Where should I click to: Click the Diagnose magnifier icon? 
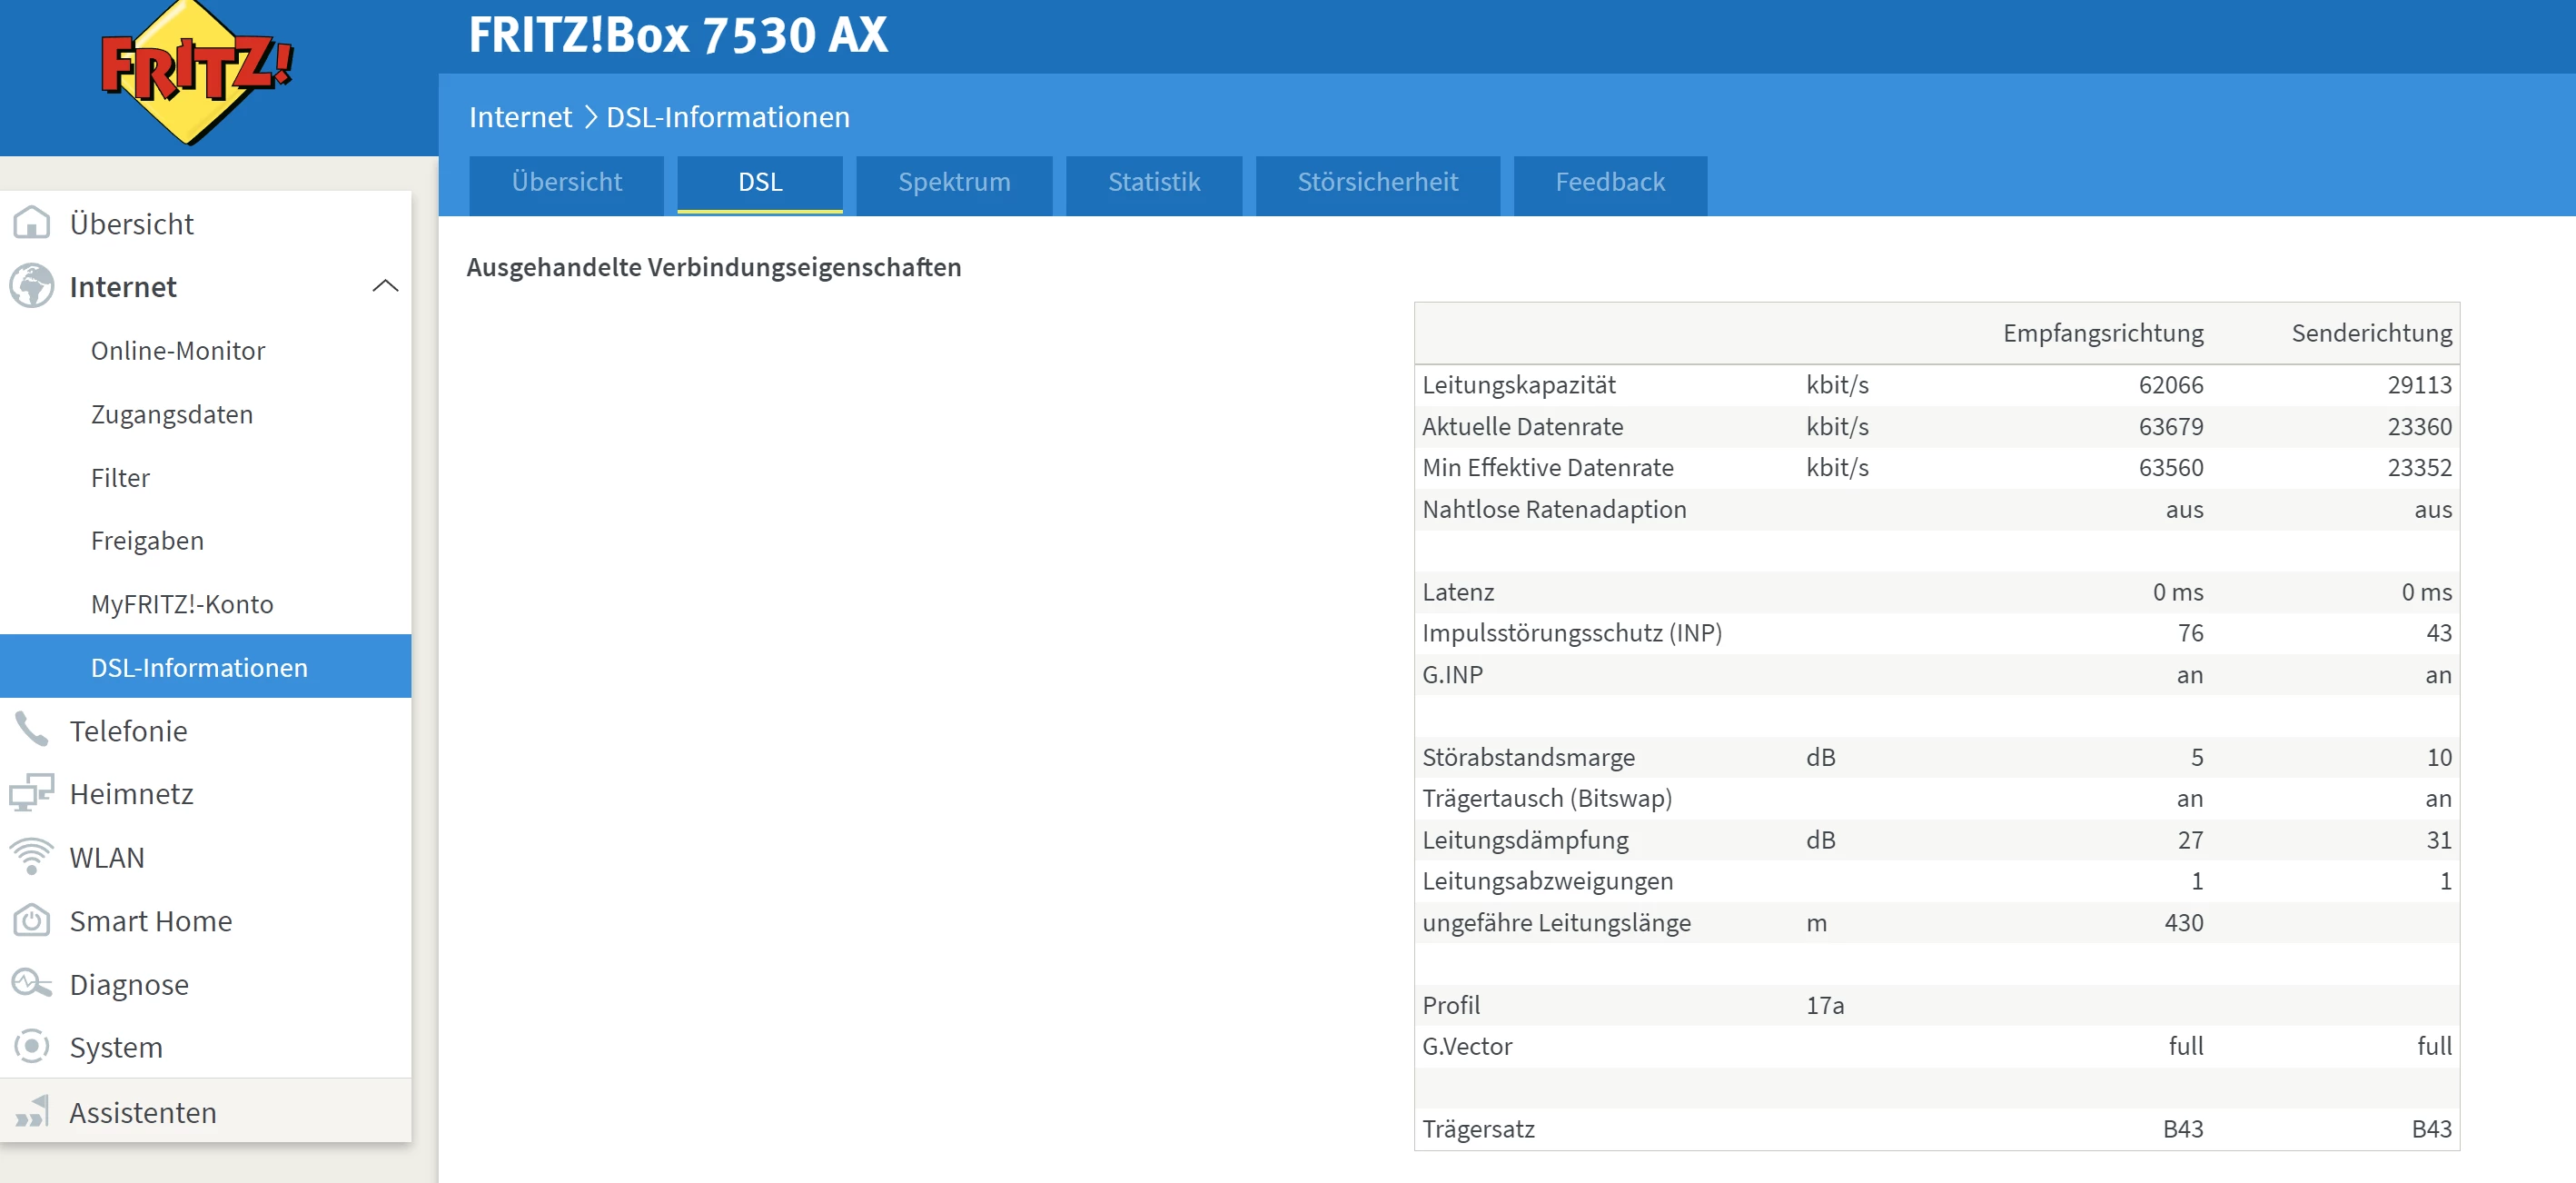(32, 984)
